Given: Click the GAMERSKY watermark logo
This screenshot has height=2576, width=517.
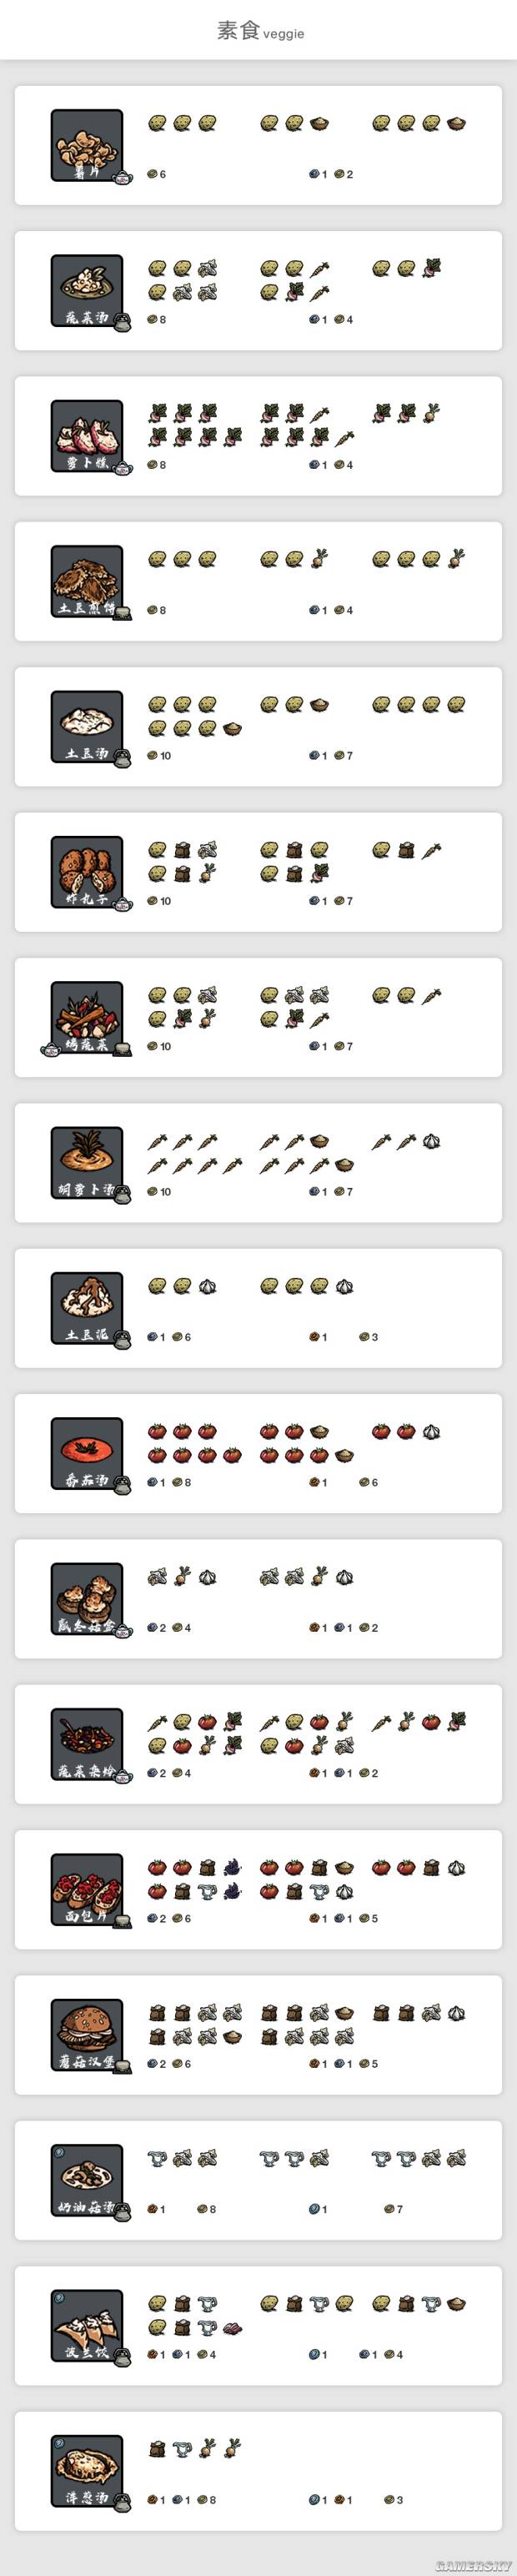Looking at the screenshot, I should 474,2566.
